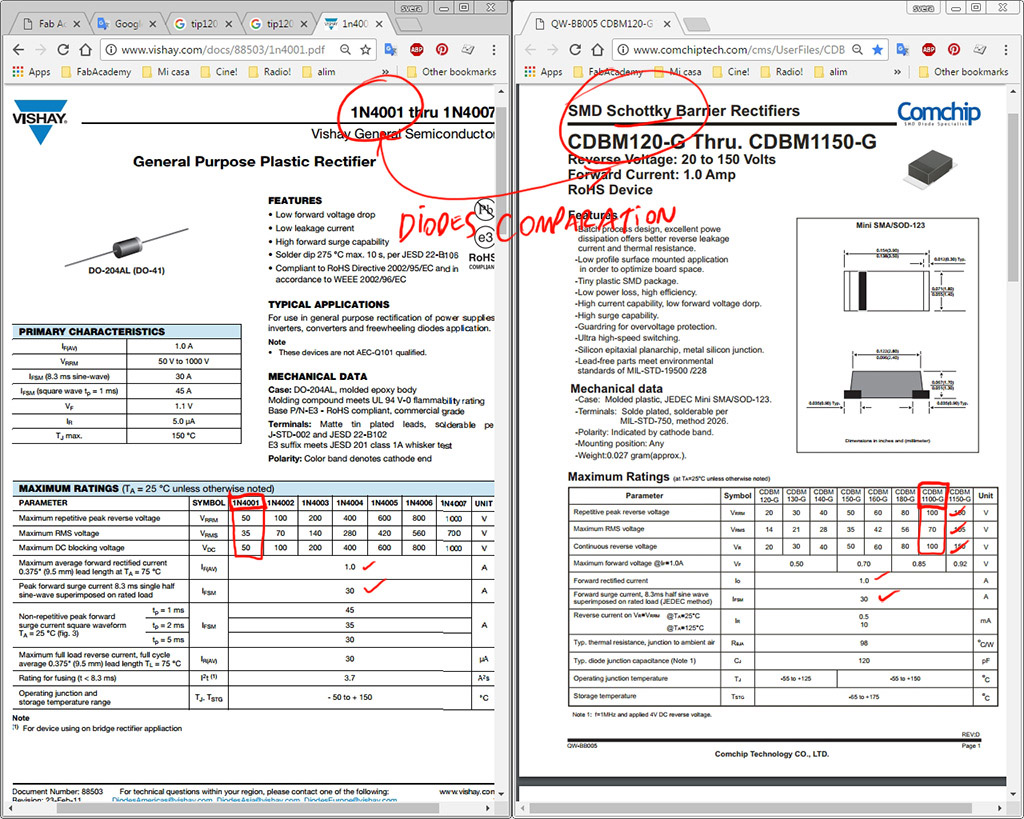Click the Comchip address bar URL
Image resolution: width=1024 pixels, height=819 pixels.
pyautogui.click(x=738, y=50)
